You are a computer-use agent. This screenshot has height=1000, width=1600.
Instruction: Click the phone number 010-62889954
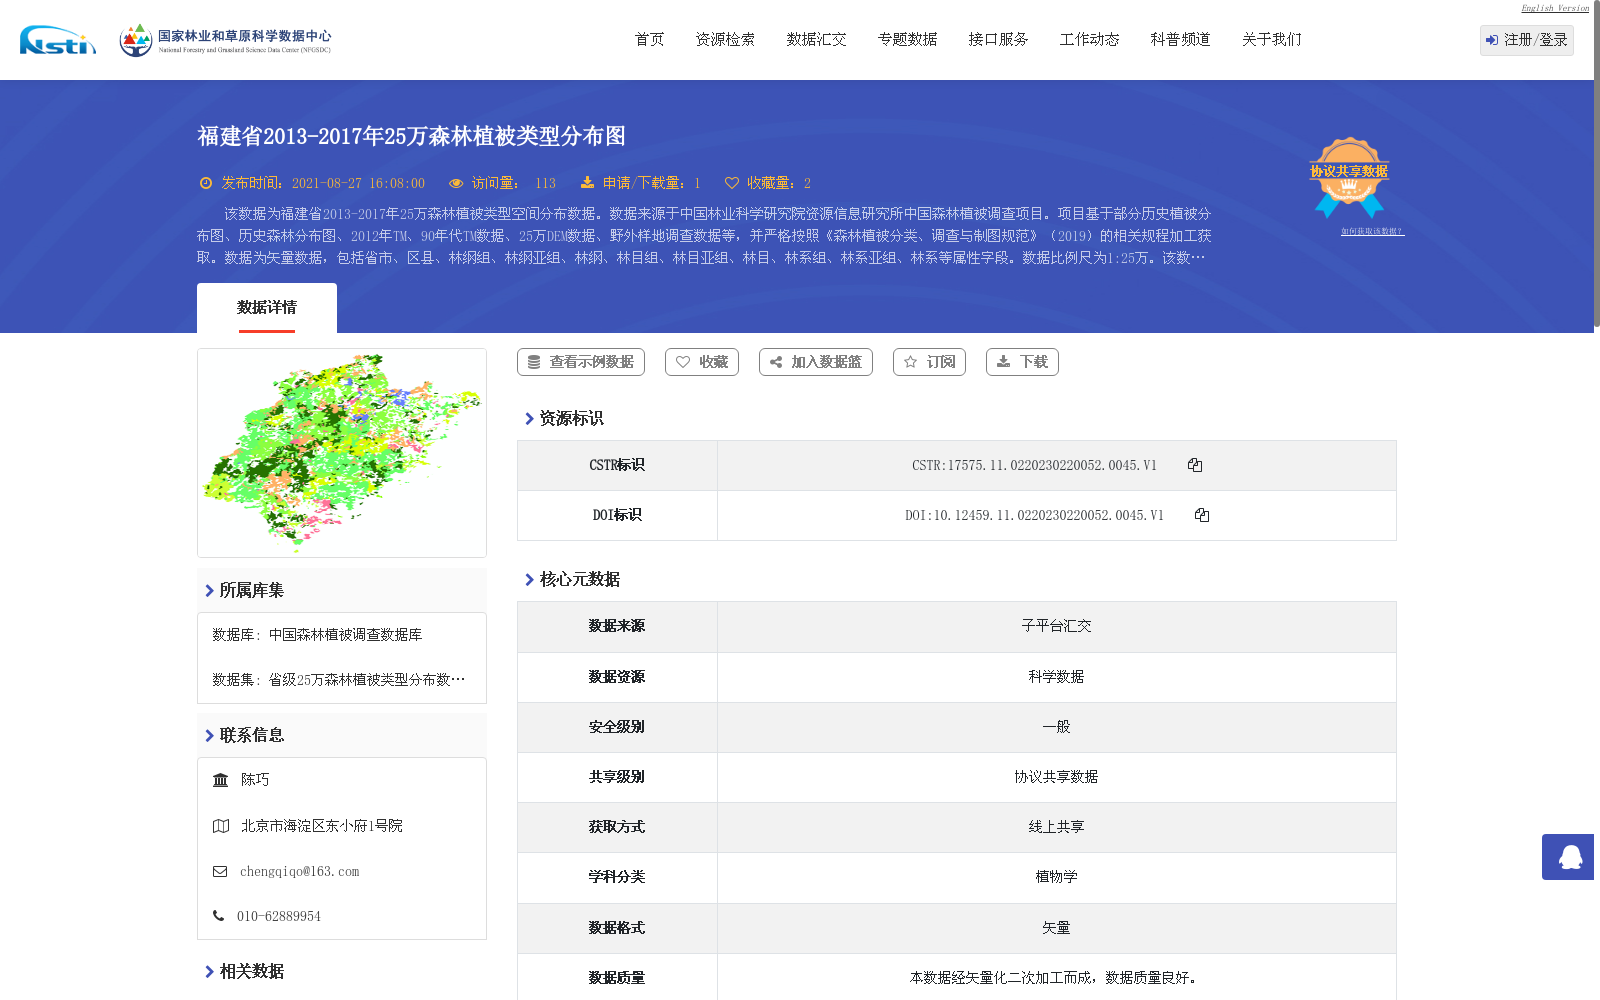pos(279,916)
